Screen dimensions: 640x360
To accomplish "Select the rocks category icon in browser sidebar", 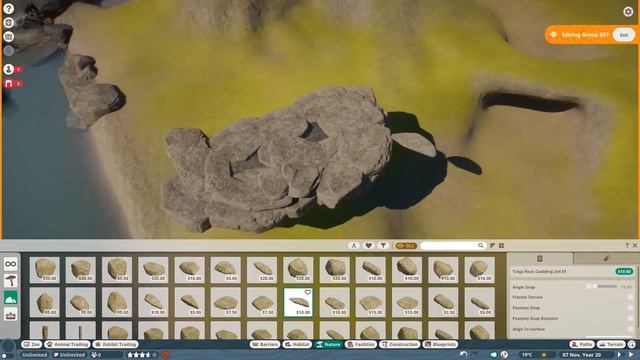I will point(11,298).
